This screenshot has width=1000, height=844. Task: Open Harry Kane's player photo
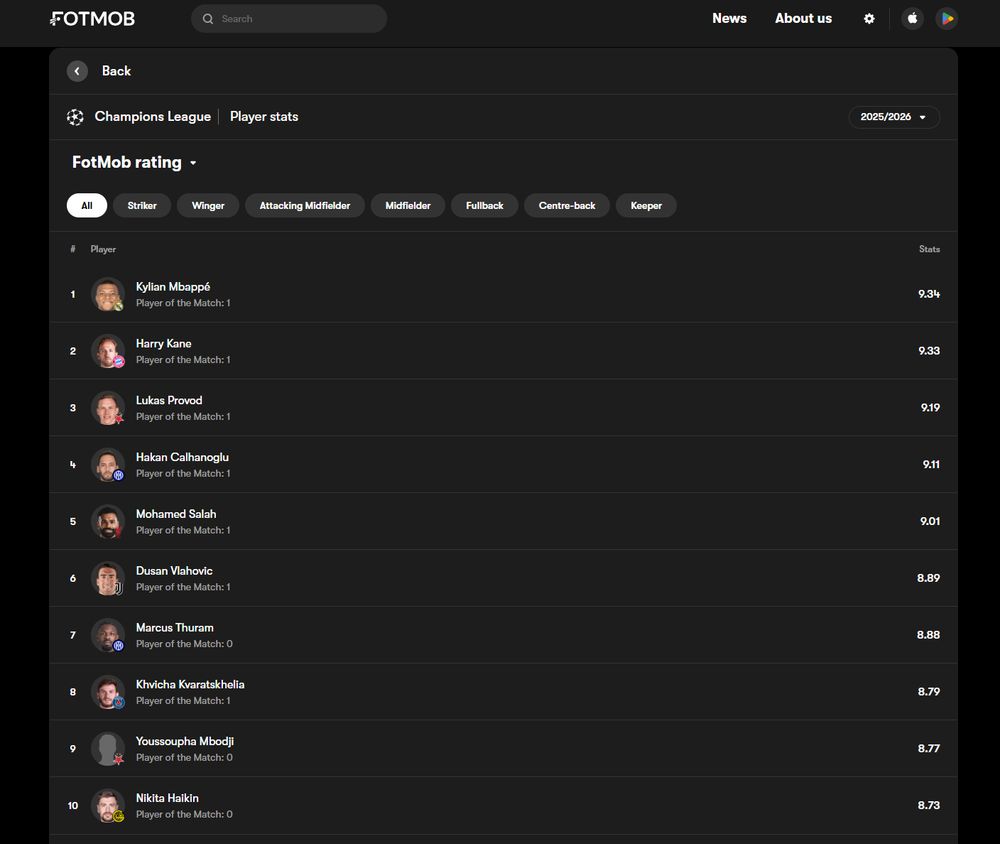point(108,351)
